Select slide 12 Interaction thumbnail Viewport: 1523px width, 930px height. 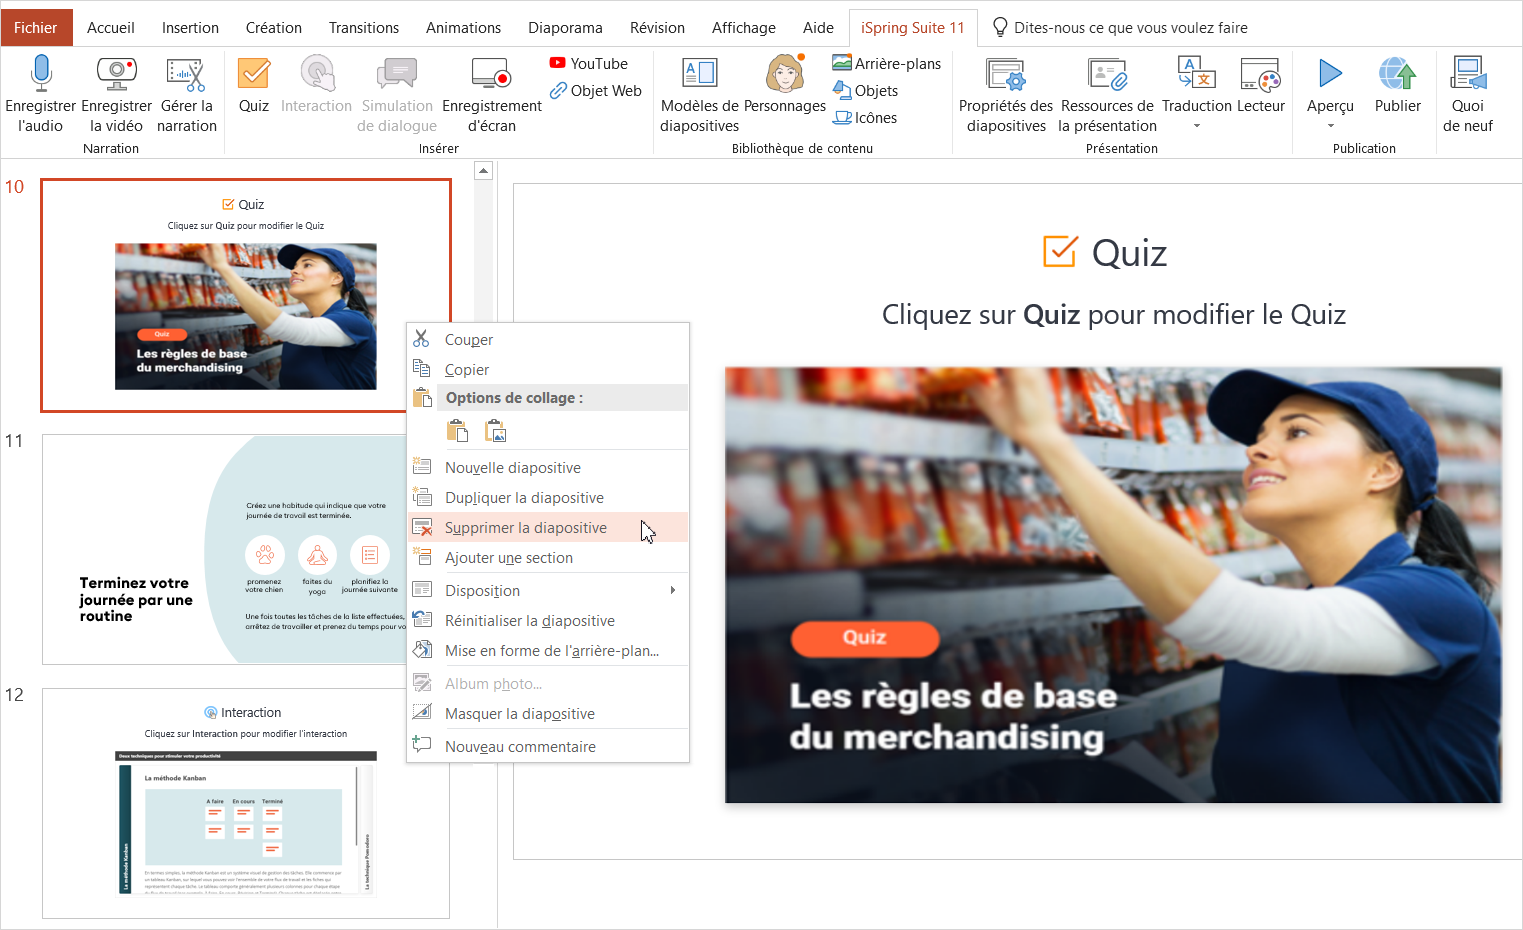pos(246,803)
